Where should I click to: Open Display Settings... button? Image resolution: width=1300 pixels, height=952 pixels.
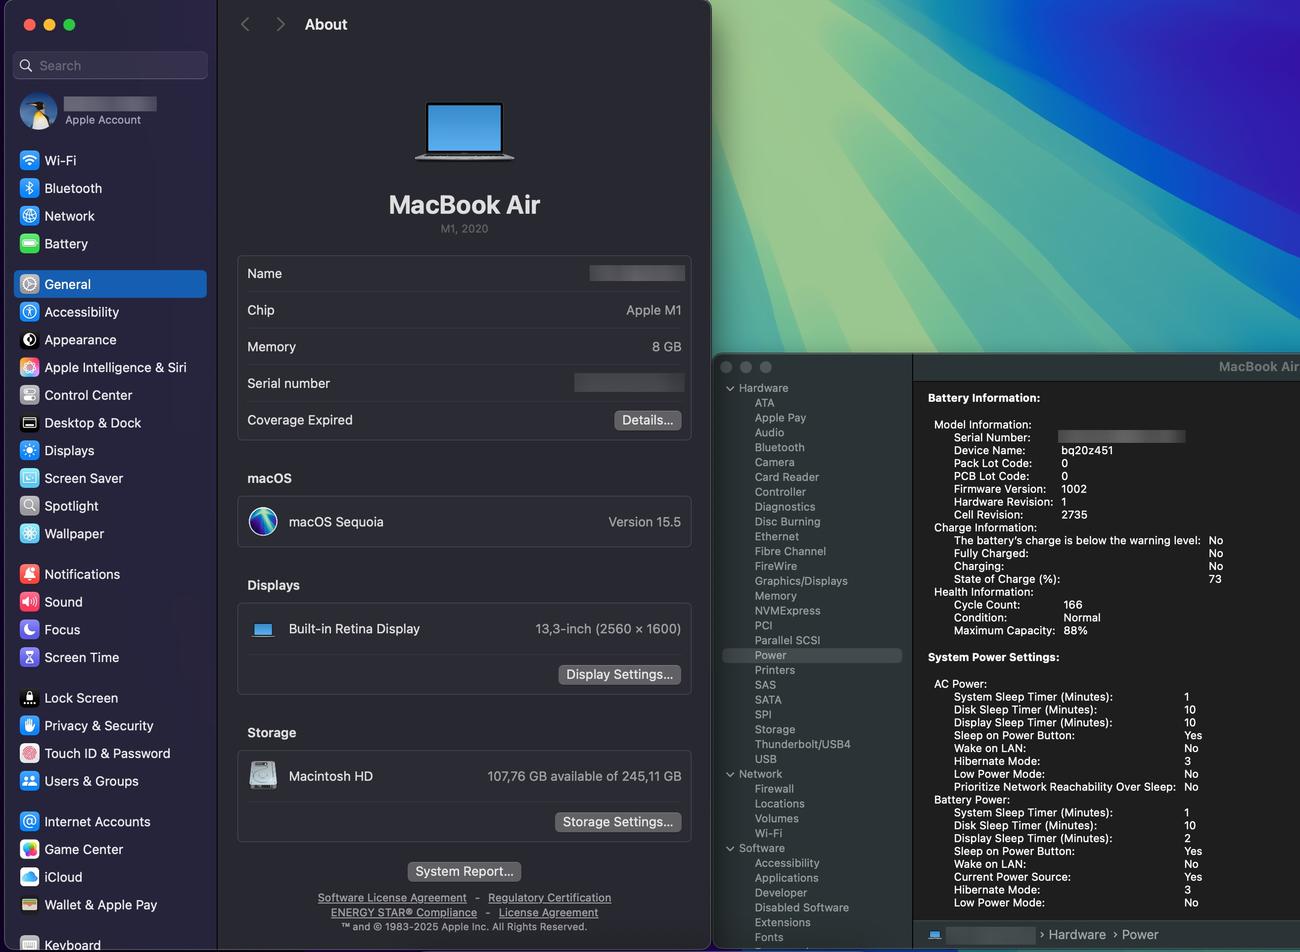click(x=619, y=674)
